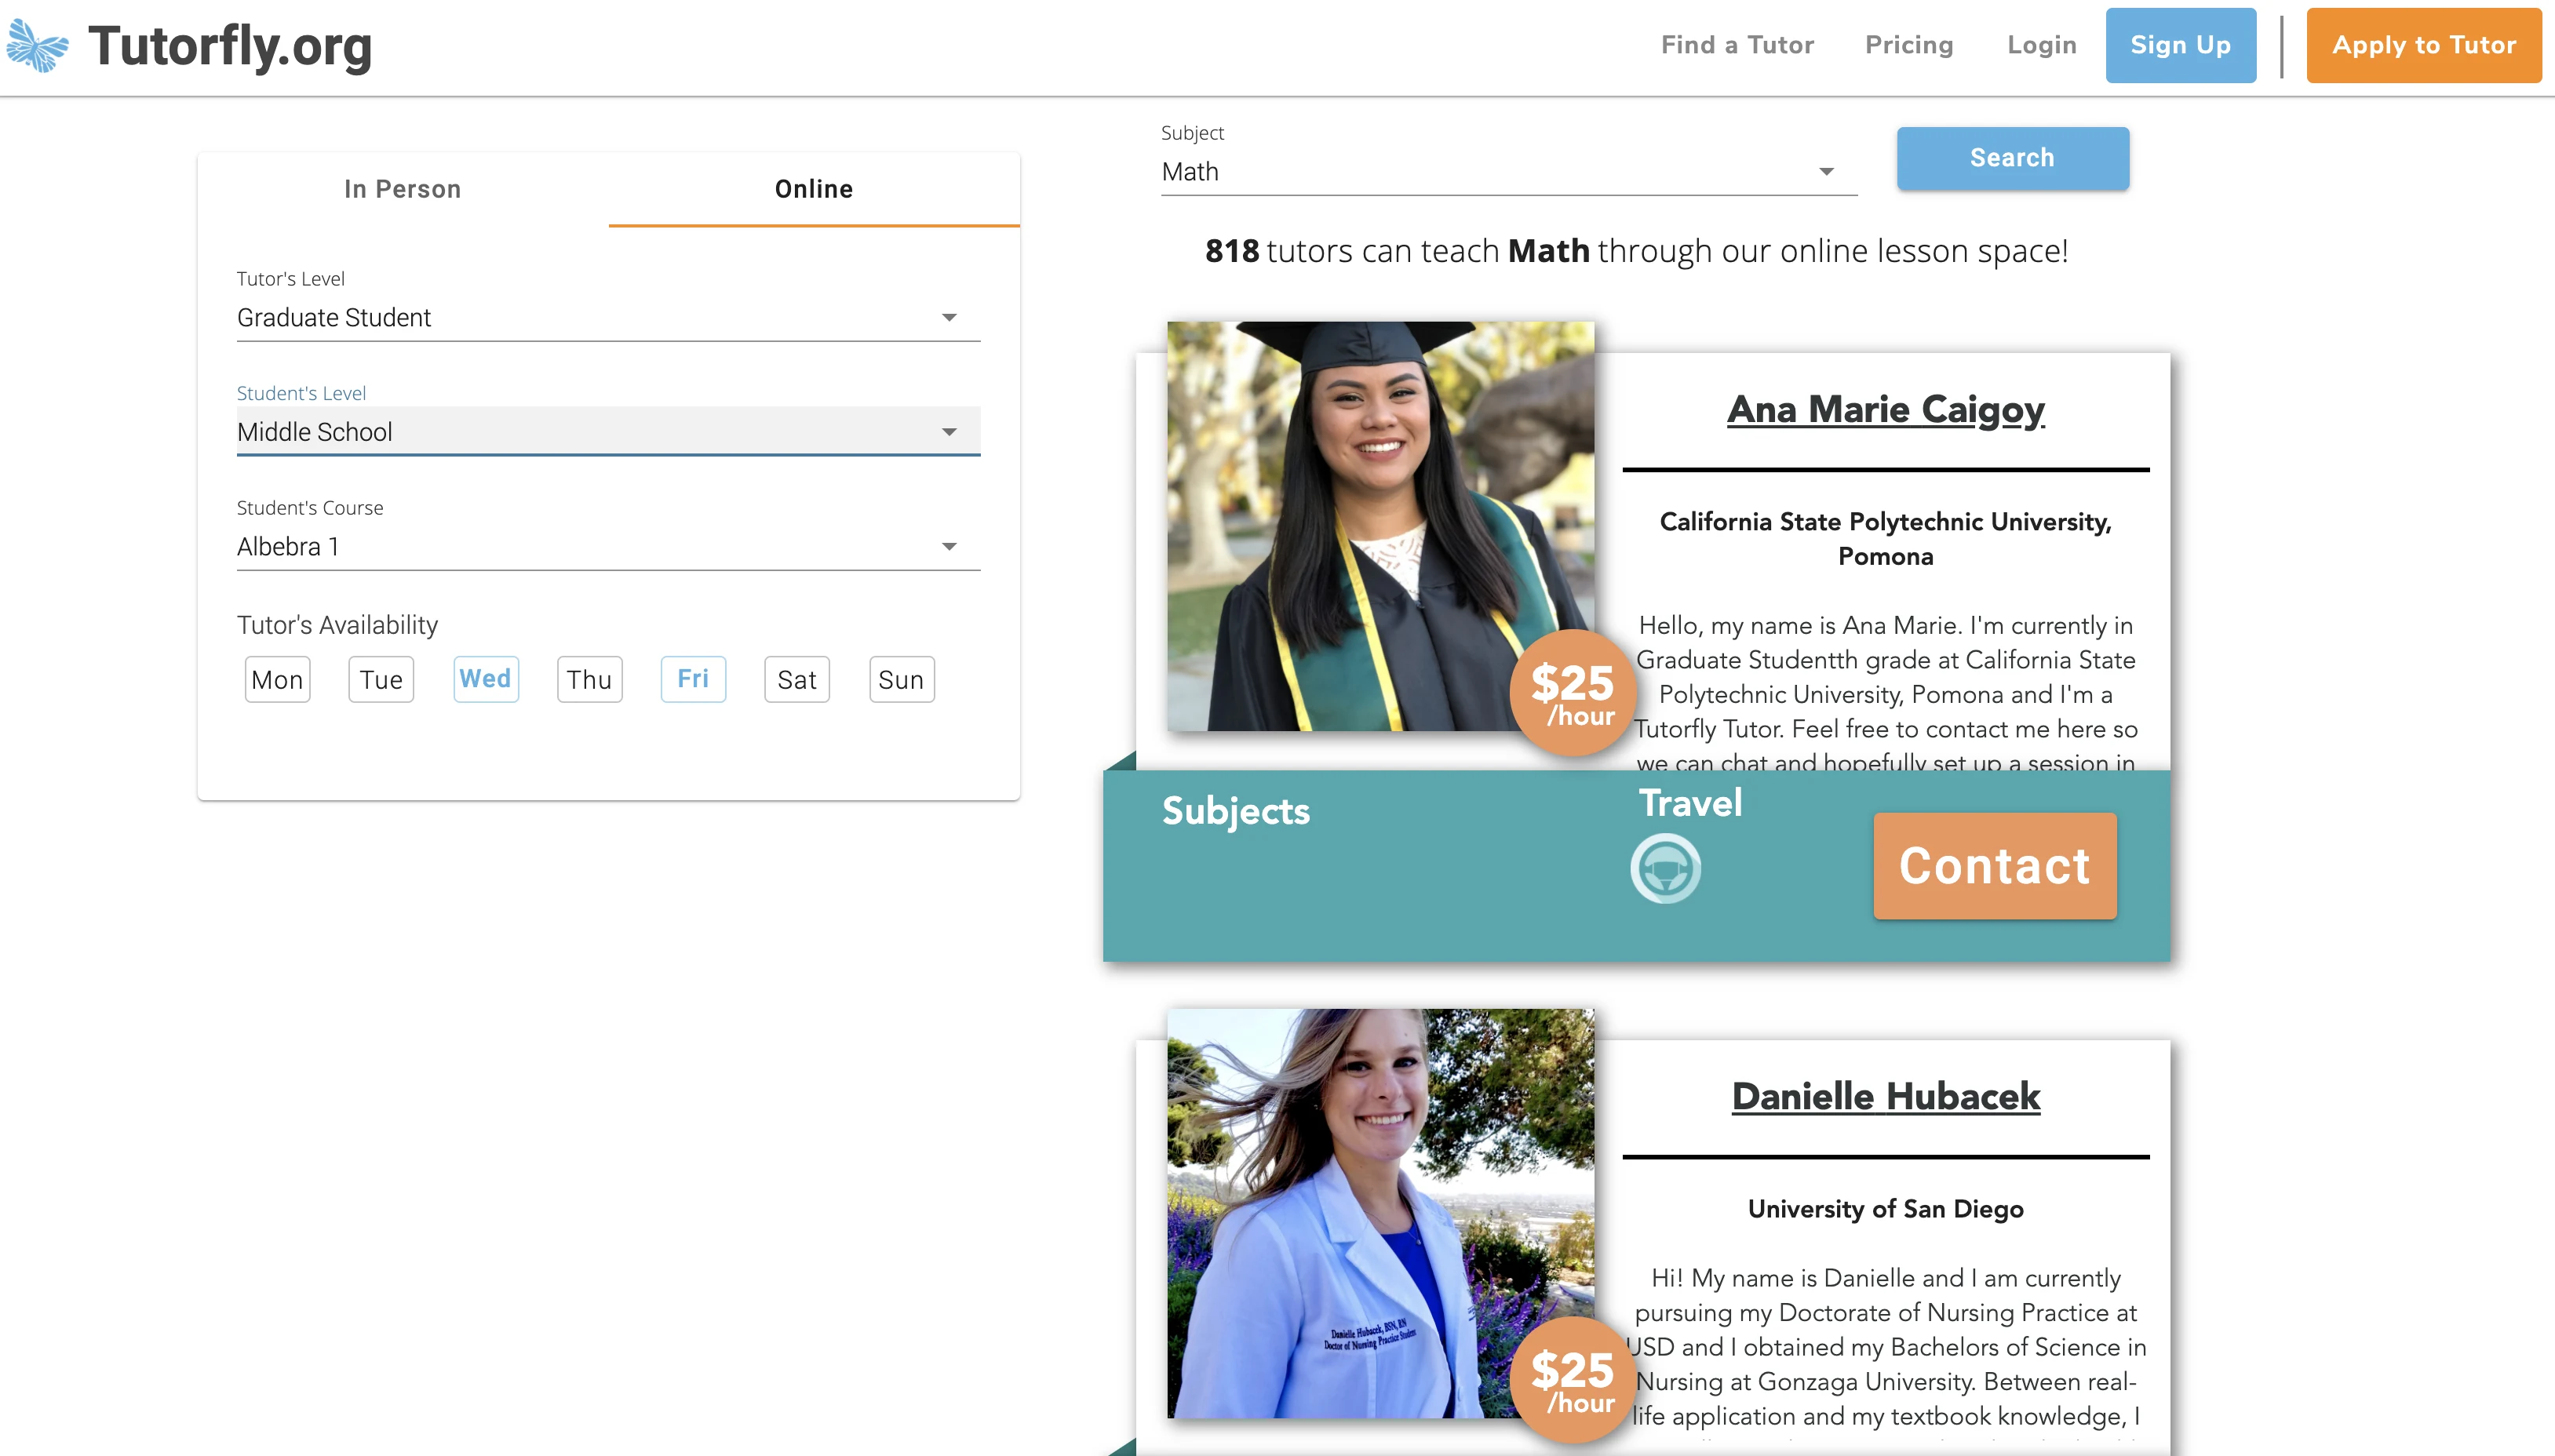Open the Pricing page
The image size is (2555, 1456).
click(1909, 45)
